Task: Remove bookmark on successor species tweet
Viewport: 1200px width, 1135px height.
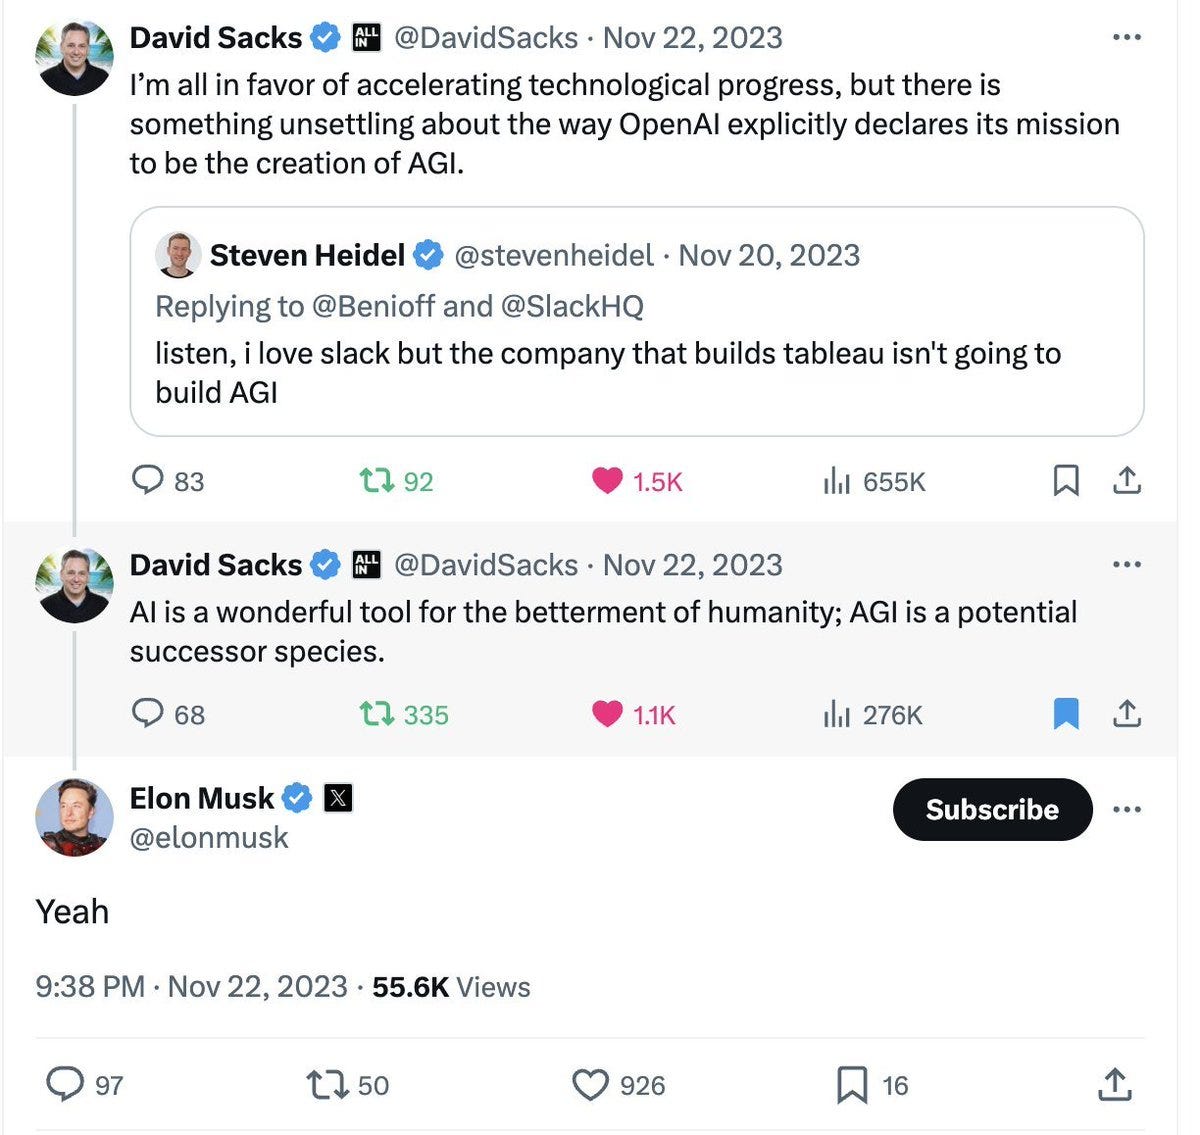Action: coord(1066,714)
